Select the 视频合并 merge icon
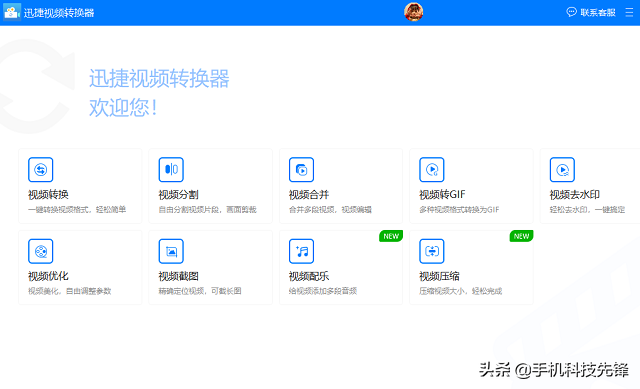This screenshot has height=389, width=640. pos(301,169)
